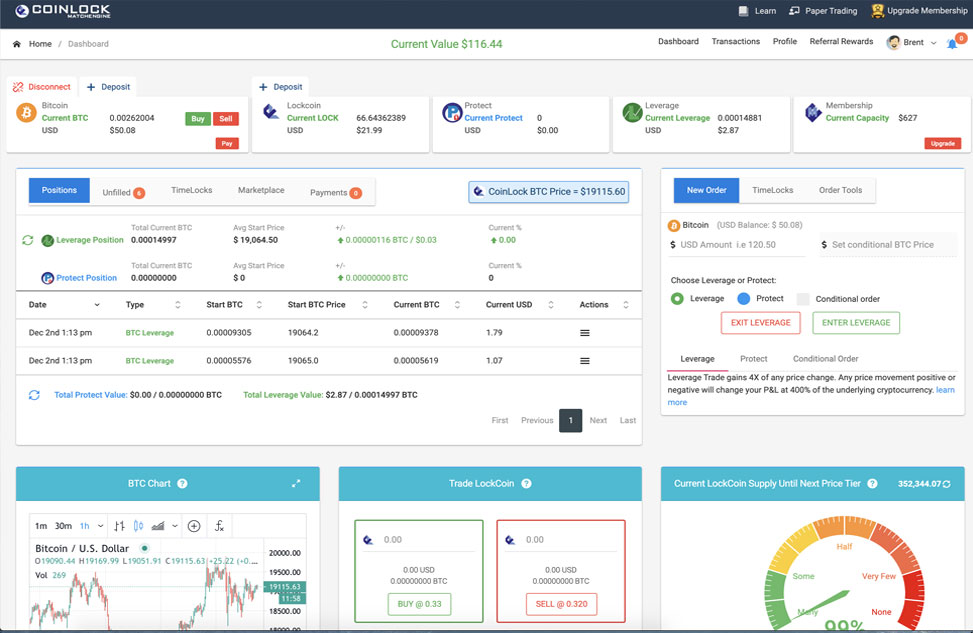Screen dimensions: 973x633
Task: Open help for LockCoin Supply tier
Action: tap(872, 483)
